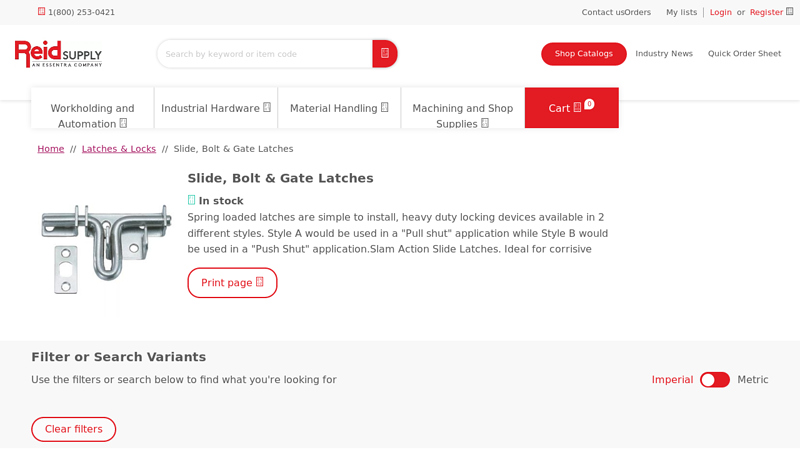Viewport: 800px width, 450px height.
Task: Click the printer icon in Print page
Action: [x=260, y=283]
